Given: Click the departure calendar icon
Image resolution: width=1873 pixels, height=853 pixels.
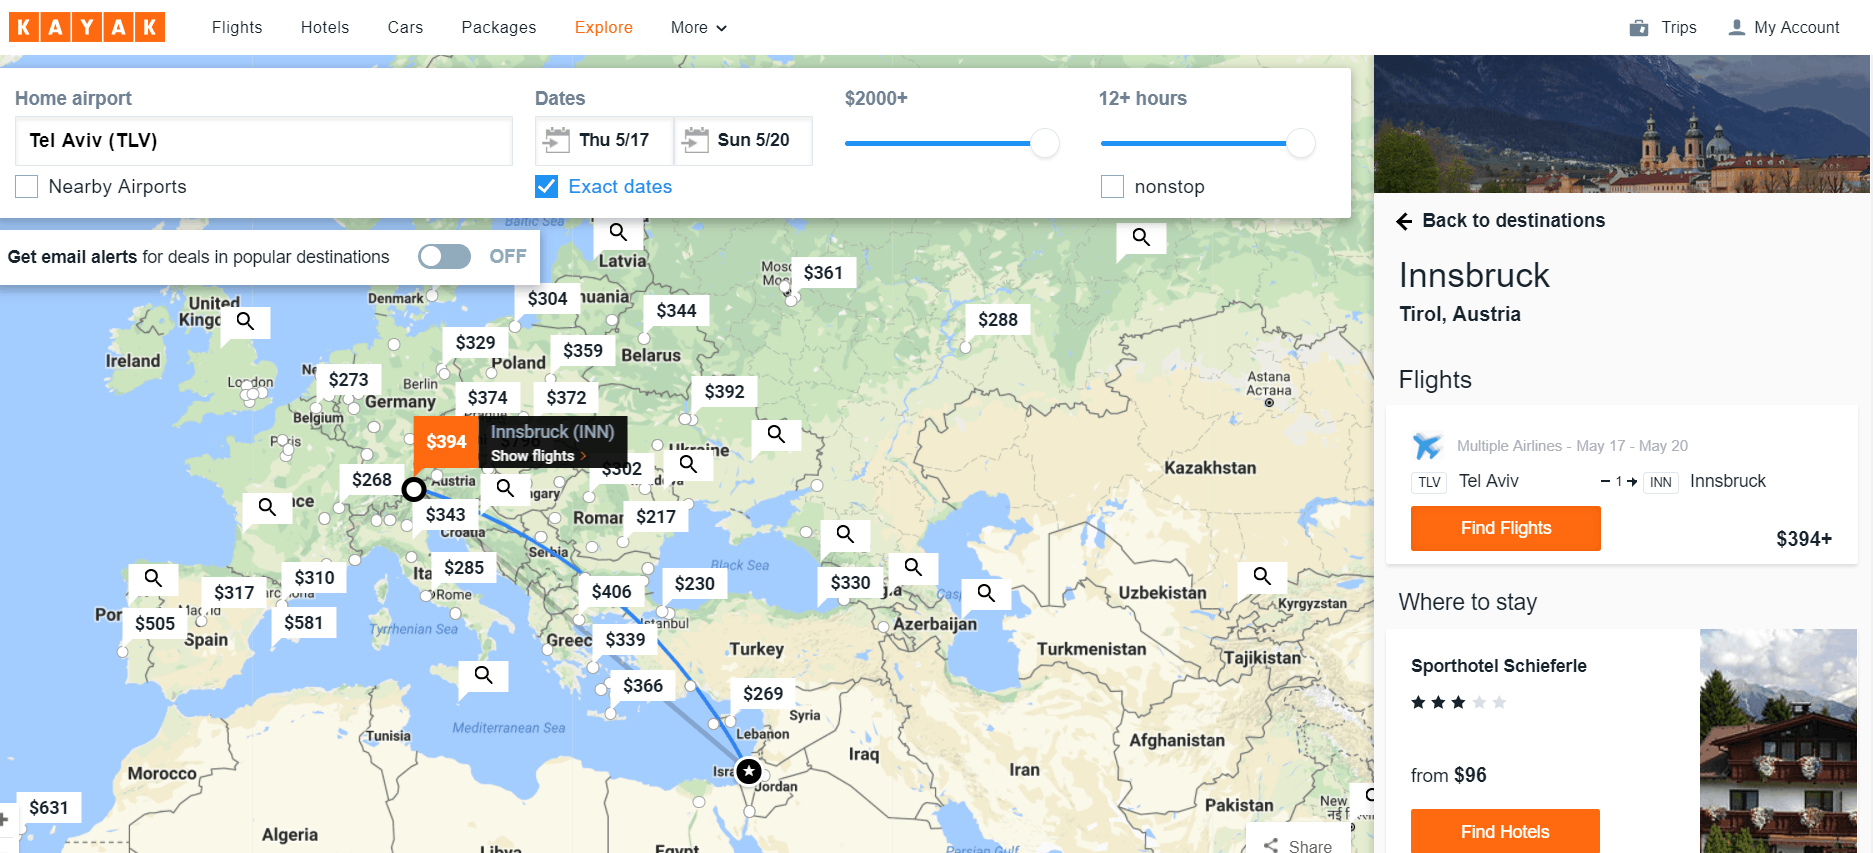Looking at the screenshot, I should (x=557, y=140).
